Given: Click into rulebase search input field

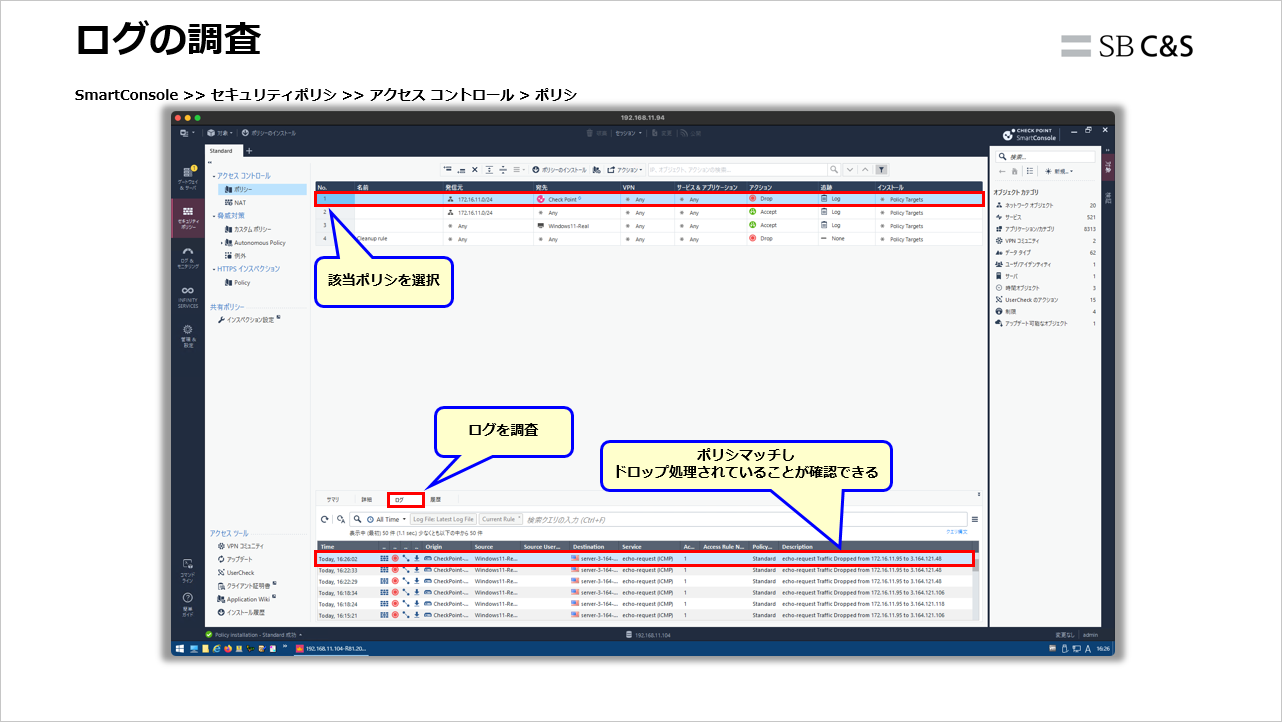Looking at the screenshot, I should (x=738, y=170).
